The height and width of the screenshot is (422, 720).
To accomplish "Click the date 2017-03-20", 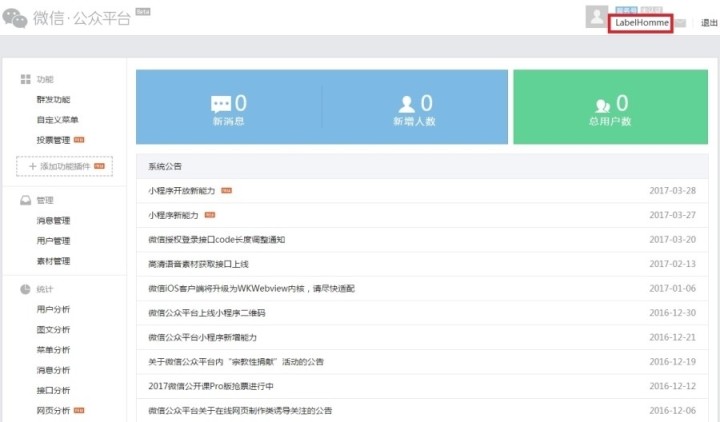I will point(672,239).
